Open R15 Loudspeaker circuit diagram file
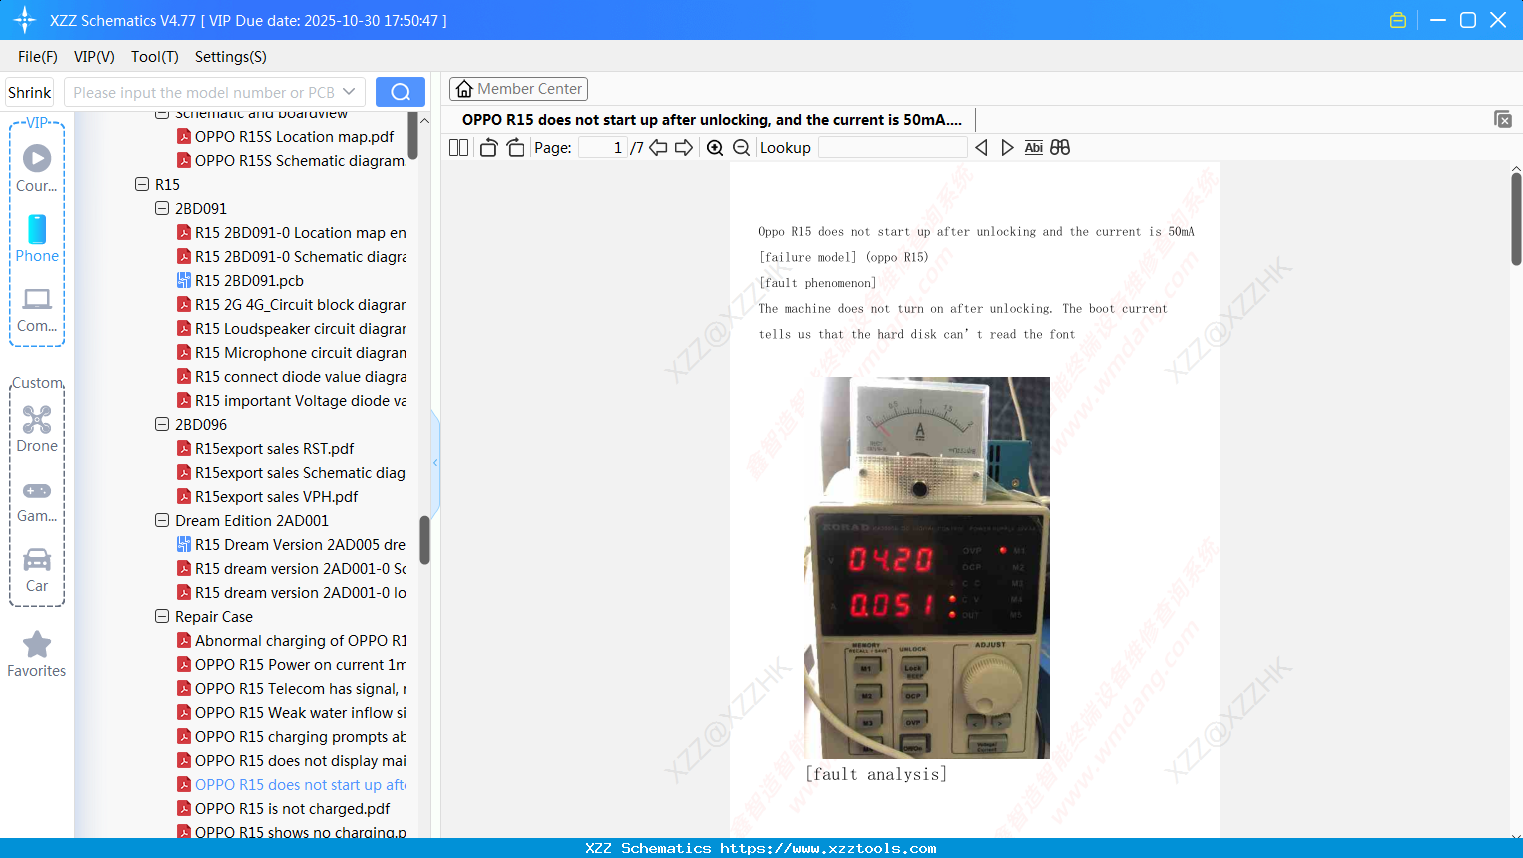 pos(291,329)
